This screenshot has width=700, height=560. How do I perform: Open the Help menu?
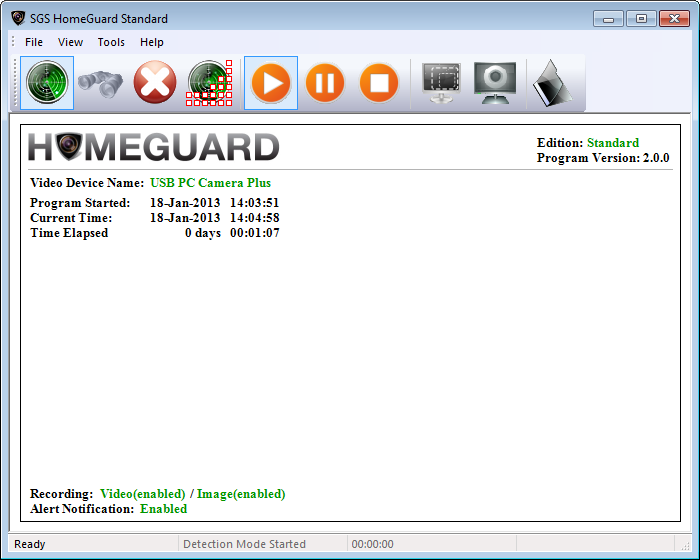click(152, 42)
